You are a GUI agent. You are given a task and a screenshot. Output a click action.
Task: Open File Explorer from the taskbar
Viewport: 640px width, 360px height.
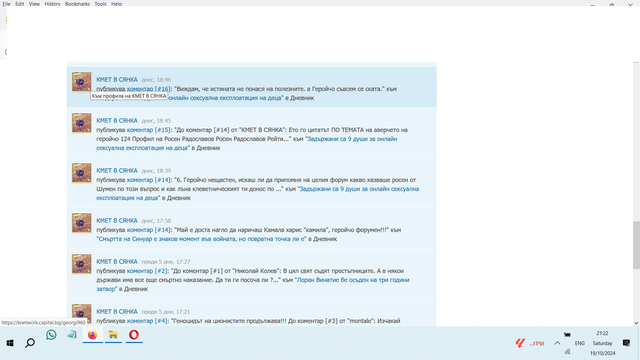pos(113,335)
